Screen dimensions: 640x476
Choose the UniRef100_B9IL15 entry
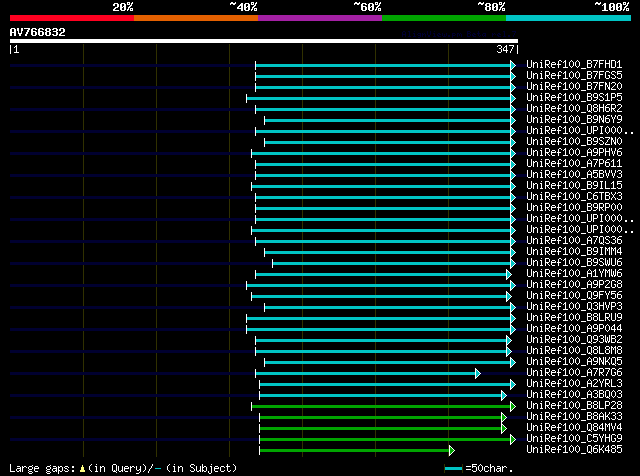click(574, 186)
